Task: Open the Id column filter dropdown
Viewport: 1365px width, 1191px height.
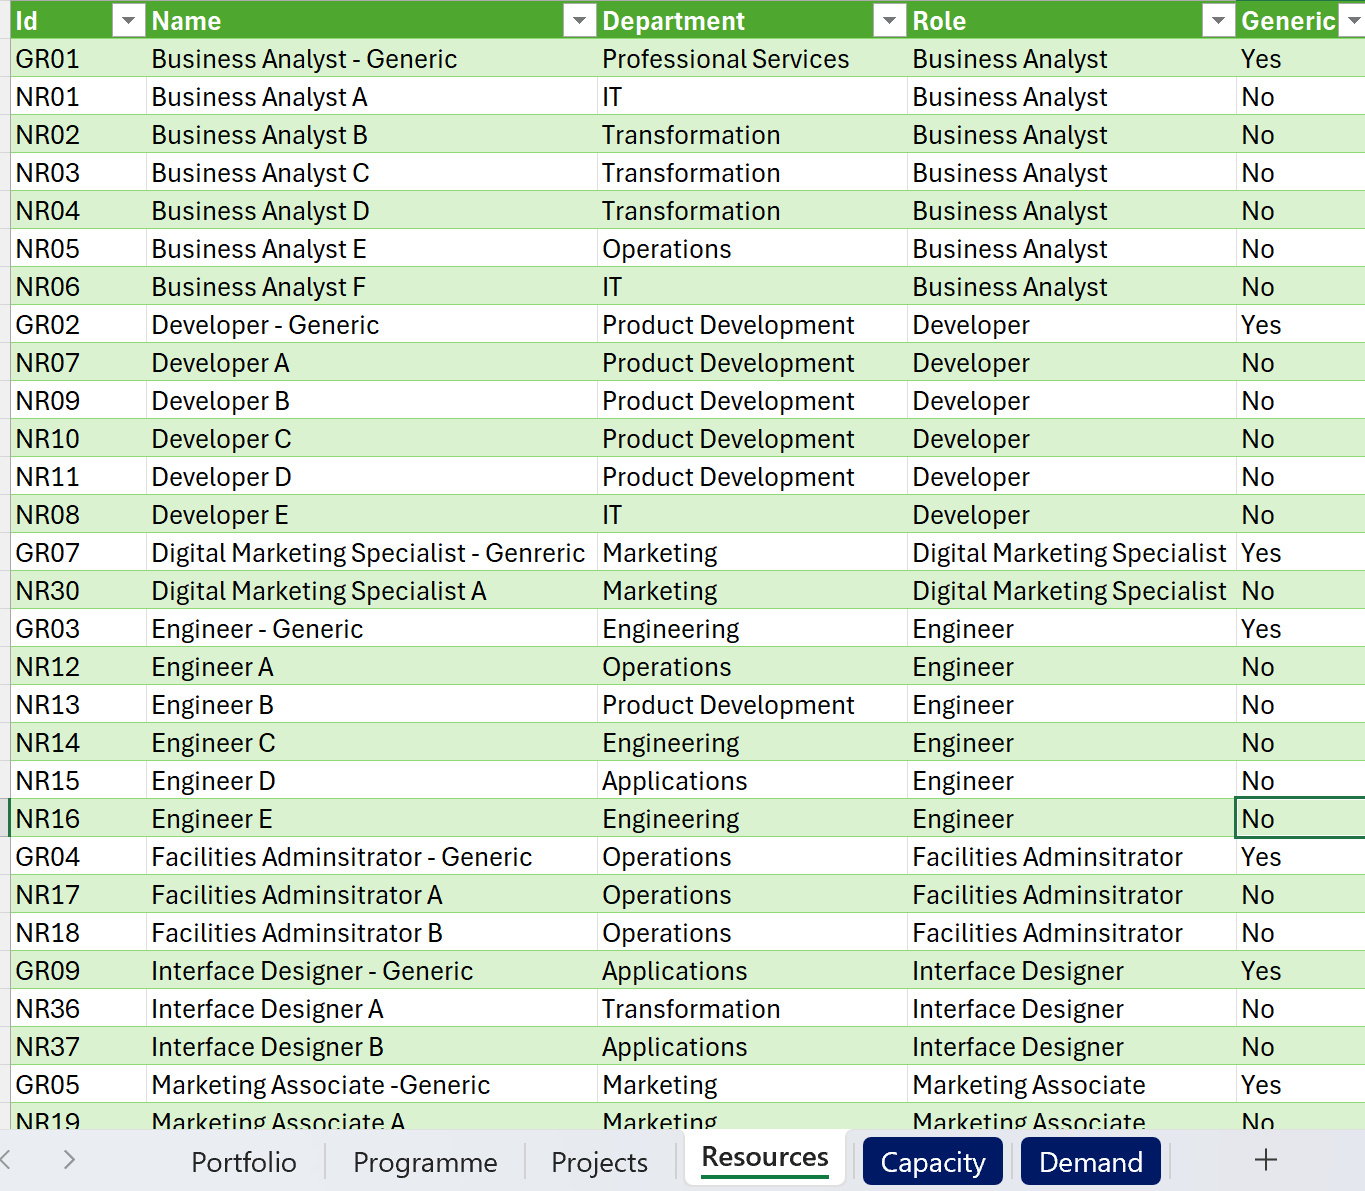Action: pyautogui.click(x=128, y=20)
